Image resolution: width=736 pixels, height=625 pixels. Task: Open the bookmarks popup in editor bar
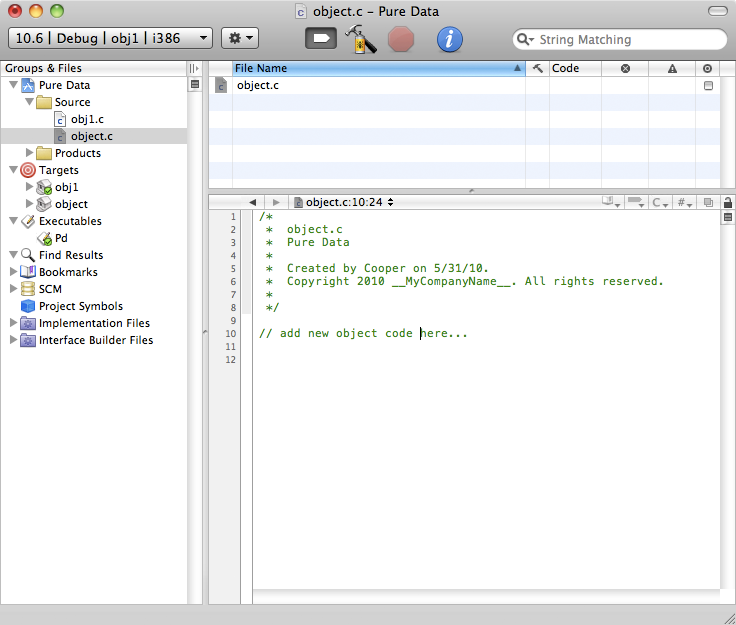tap(611, 202)
